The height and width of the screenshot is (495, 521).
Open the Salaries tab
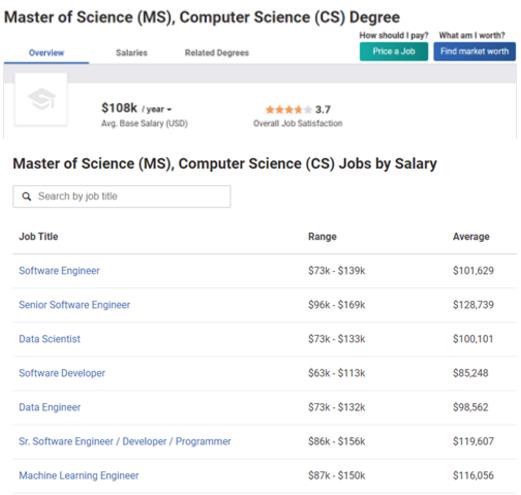pos(131,53)
